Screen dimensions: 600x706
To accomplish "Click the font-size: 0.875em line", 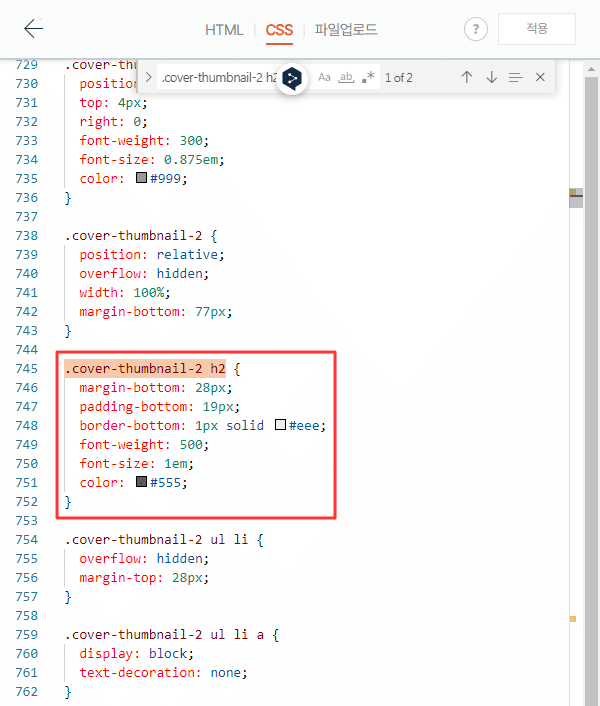I will tap(152, 160).
